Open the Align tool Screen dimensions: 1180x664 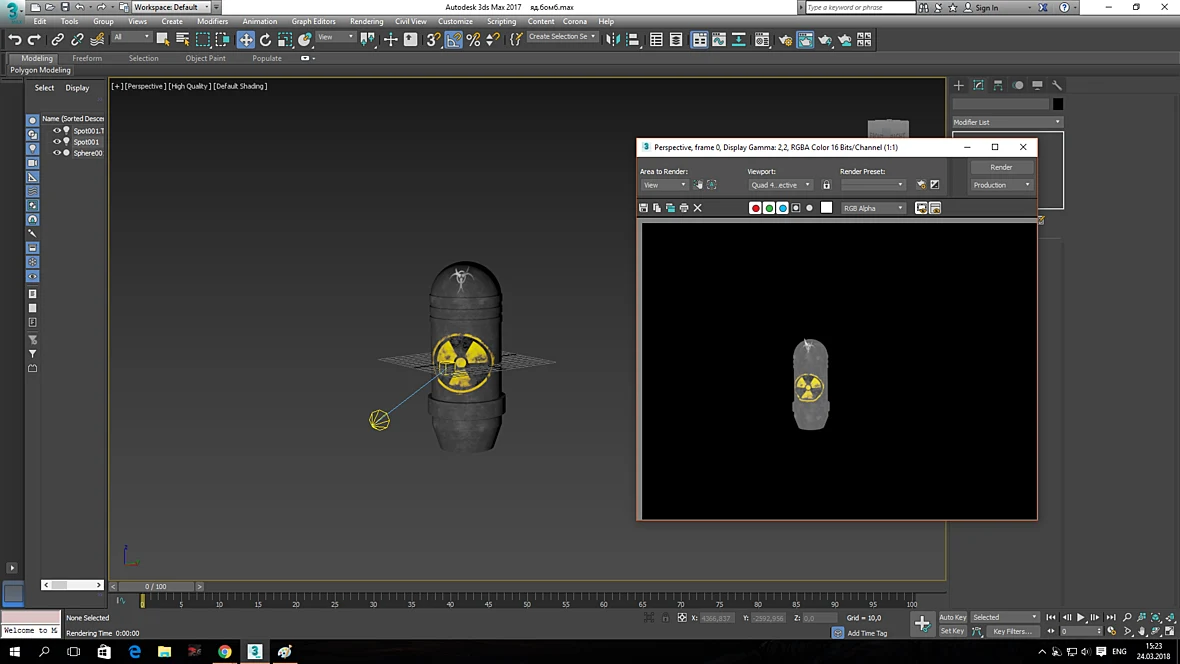(x=632, y=39)
